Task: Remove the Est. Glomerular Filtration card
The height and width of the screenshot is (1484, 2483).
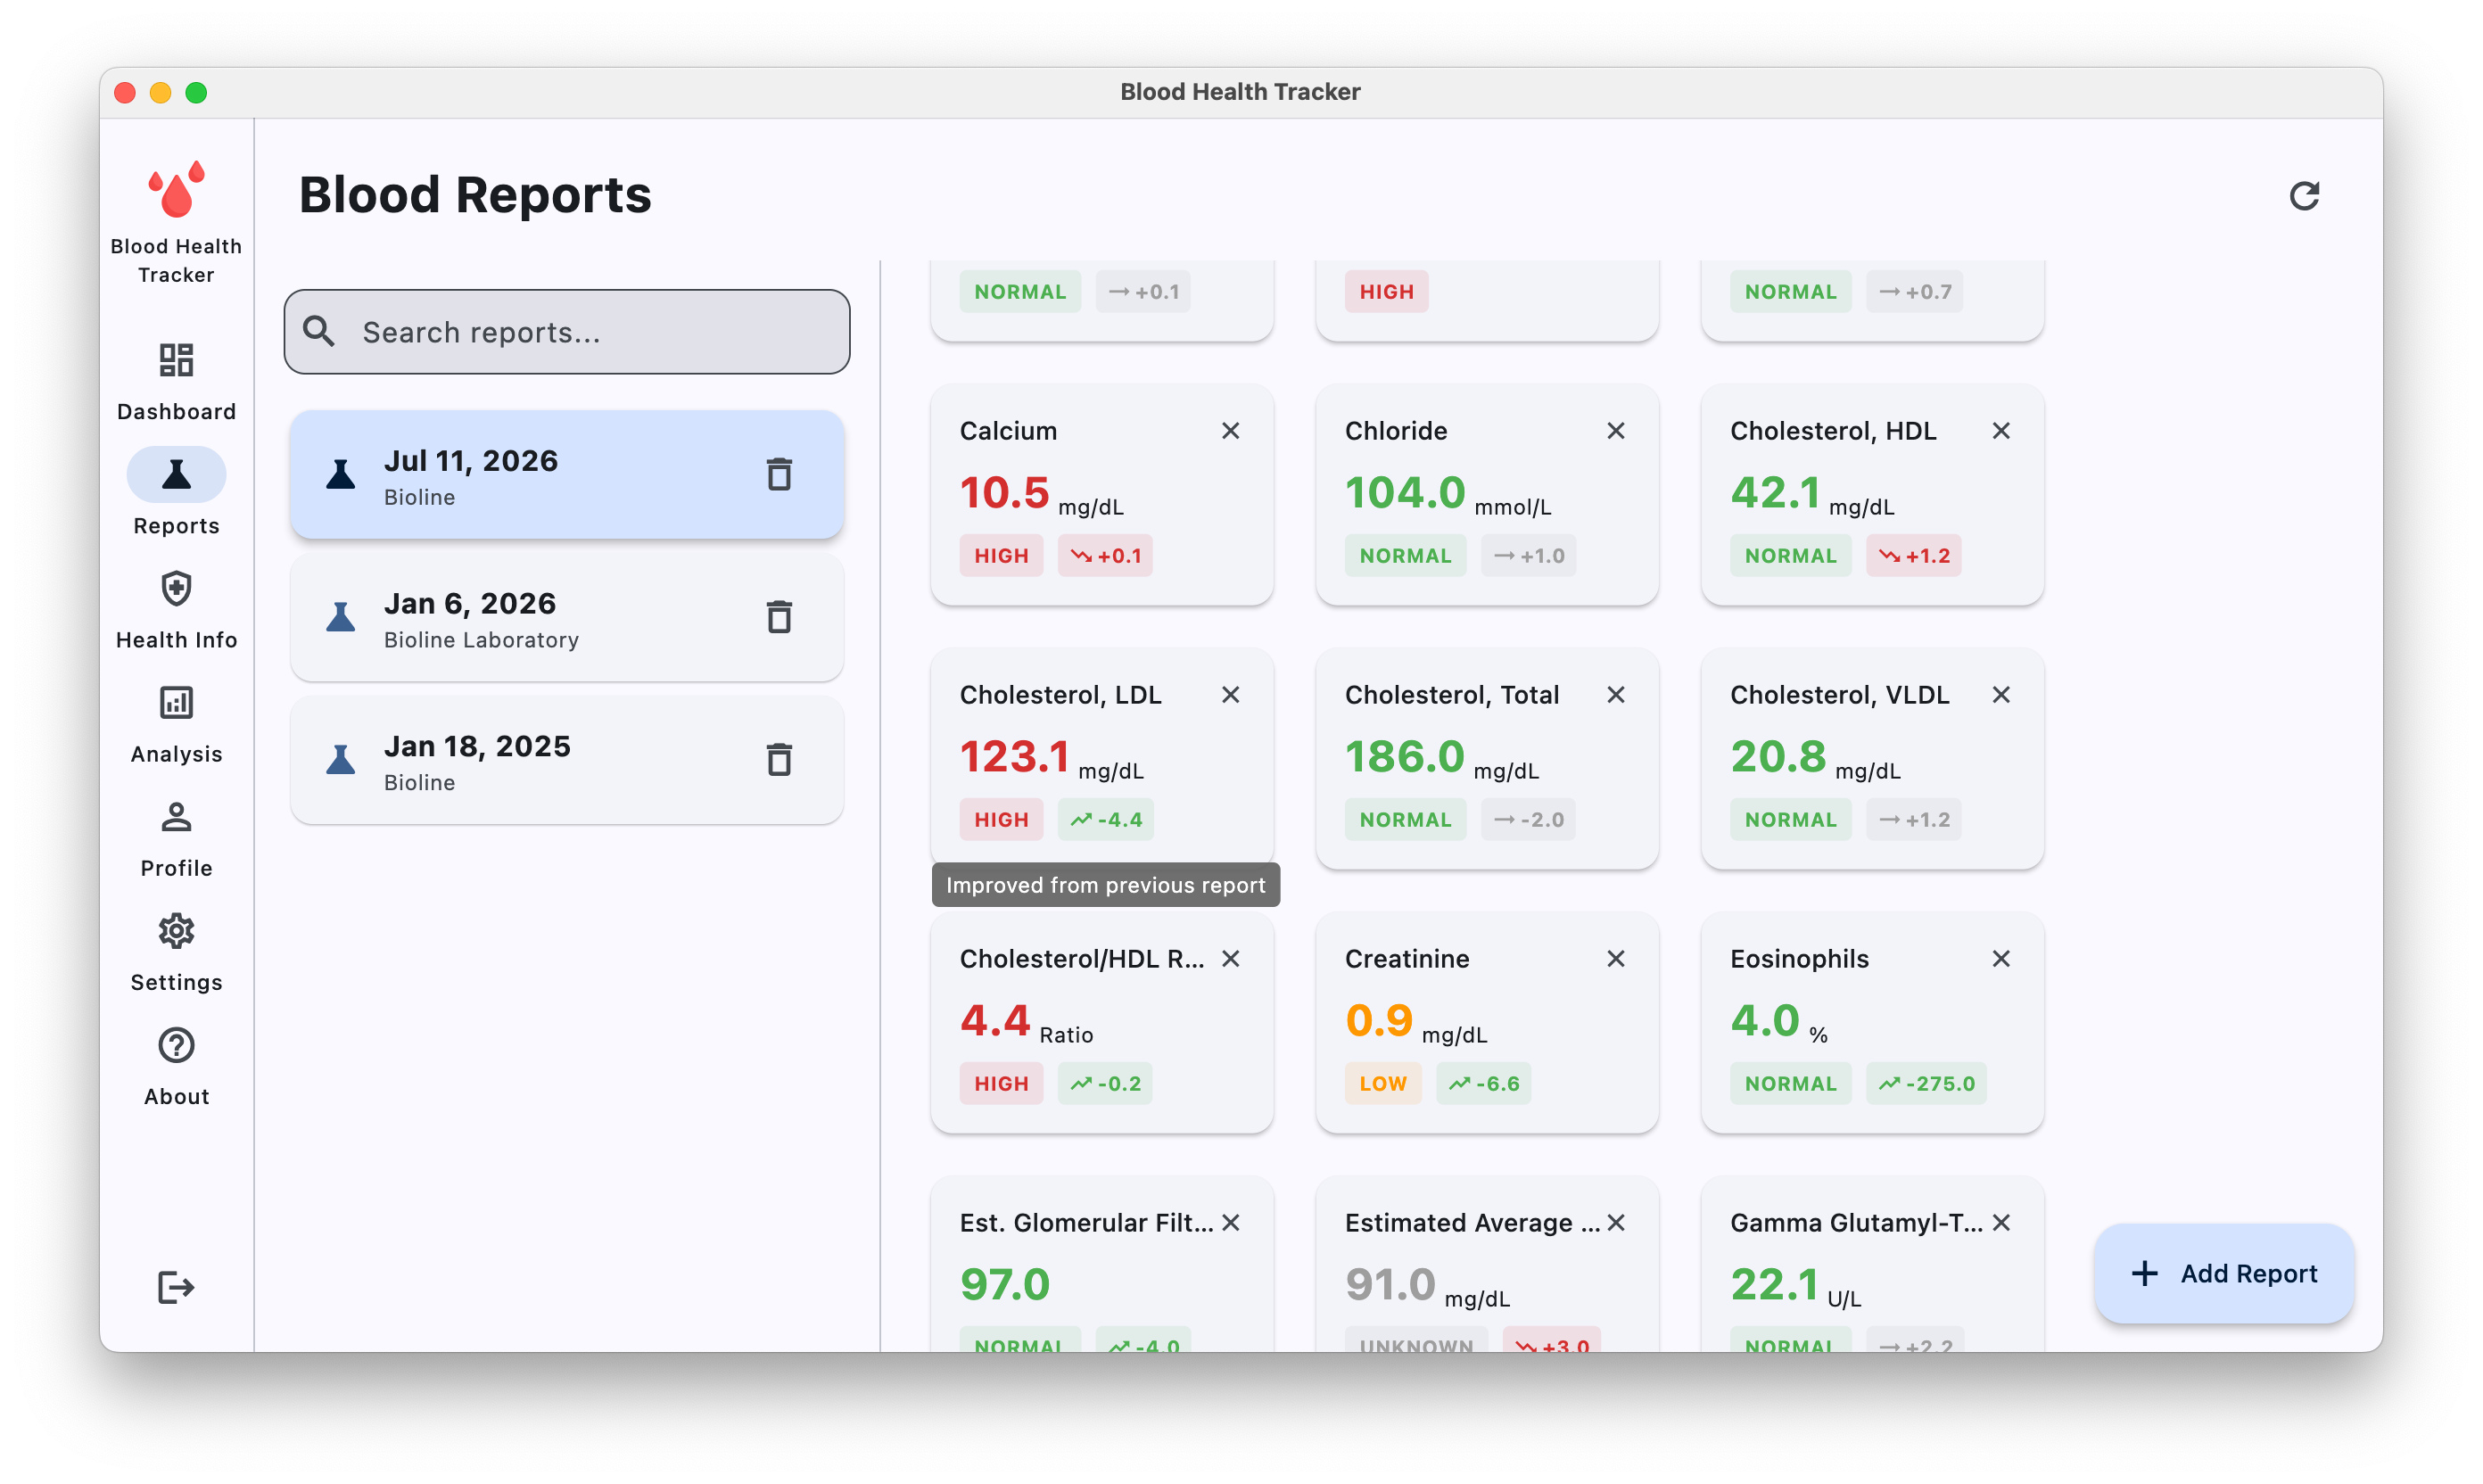Action: point(1230,1223)
